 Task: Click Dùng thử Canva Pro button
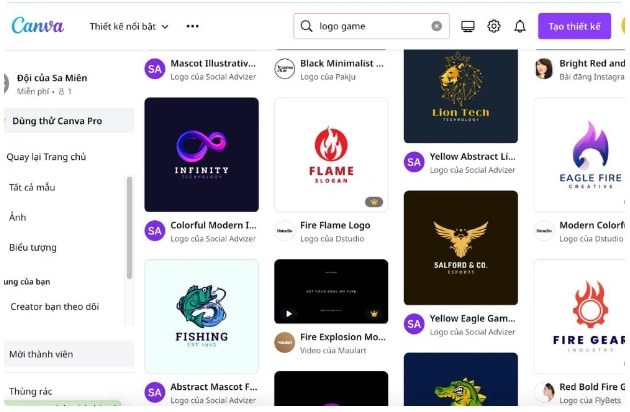[x=69, y=121]
